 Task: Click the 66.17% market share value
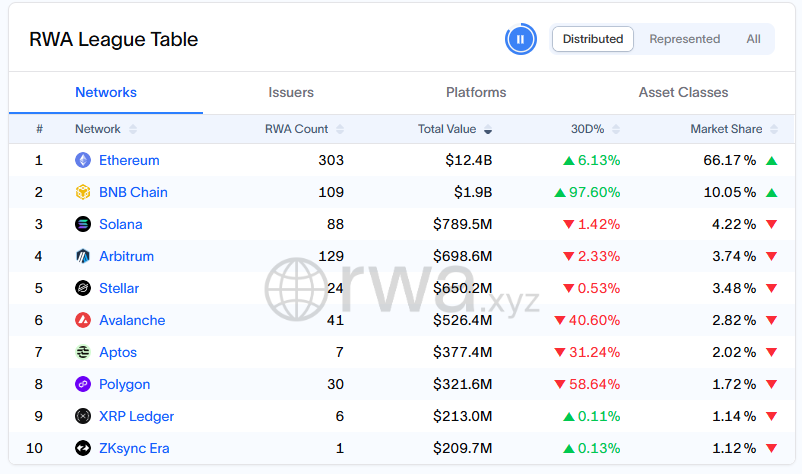pos(730,161)
